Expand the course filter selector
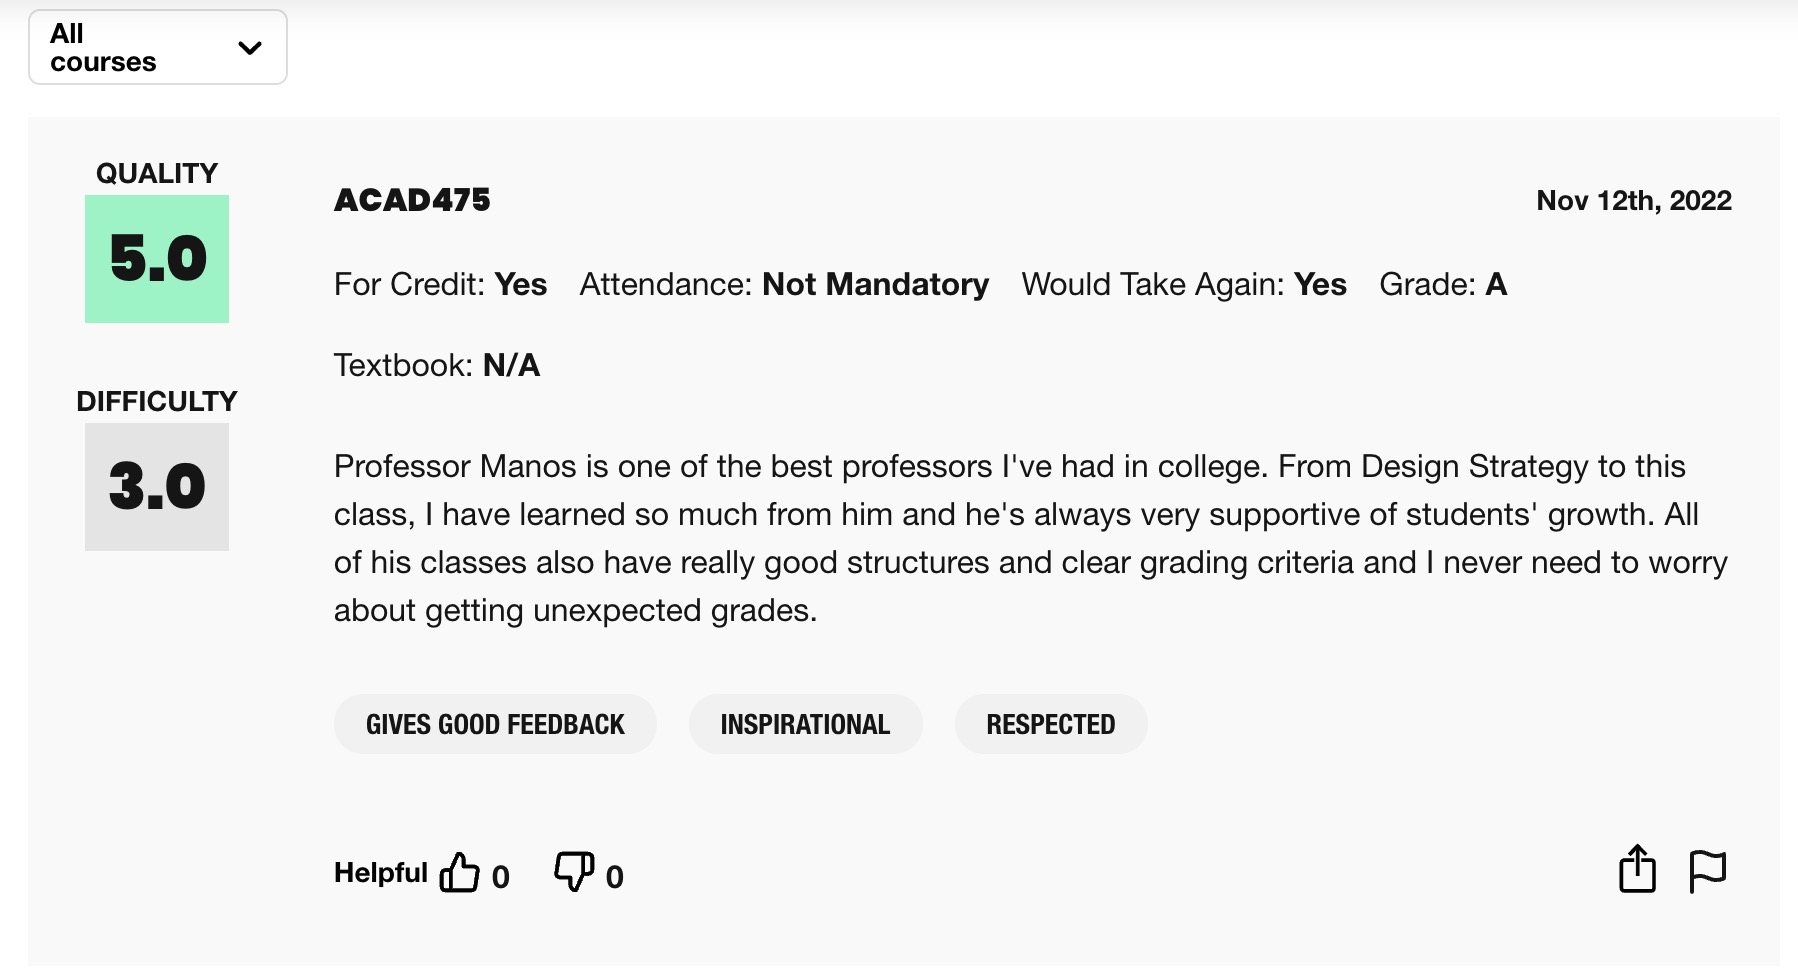This screenshot has height=976, width=1798. click(157, 46)
